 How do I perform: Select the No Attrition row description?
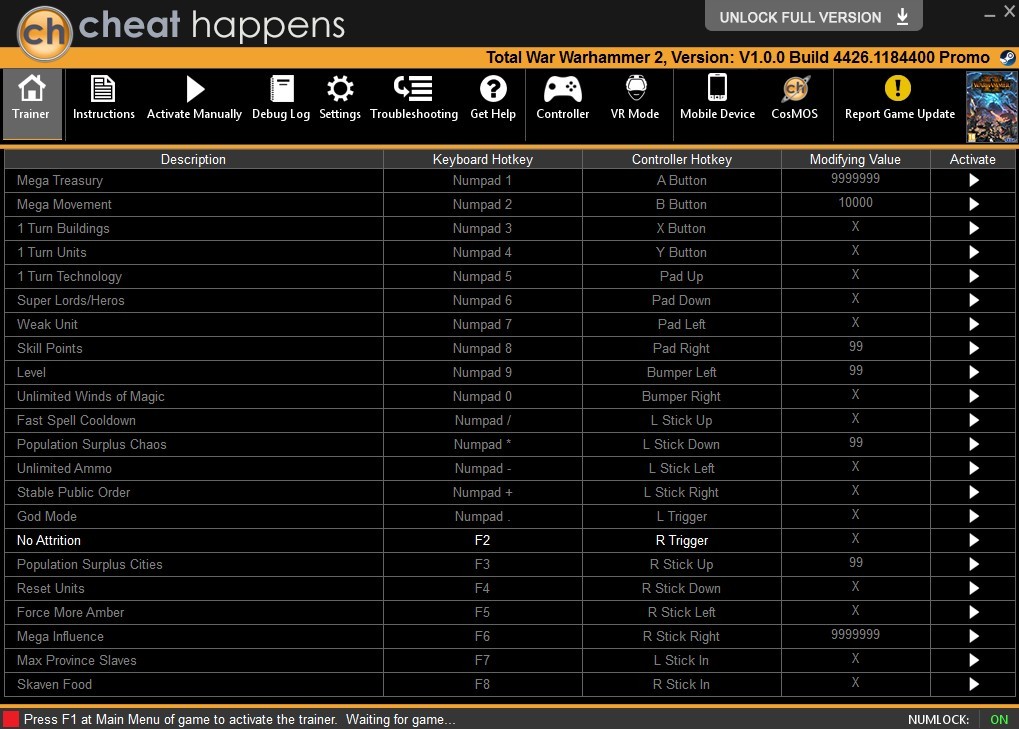pyautogui.click(x=49, y=541)
